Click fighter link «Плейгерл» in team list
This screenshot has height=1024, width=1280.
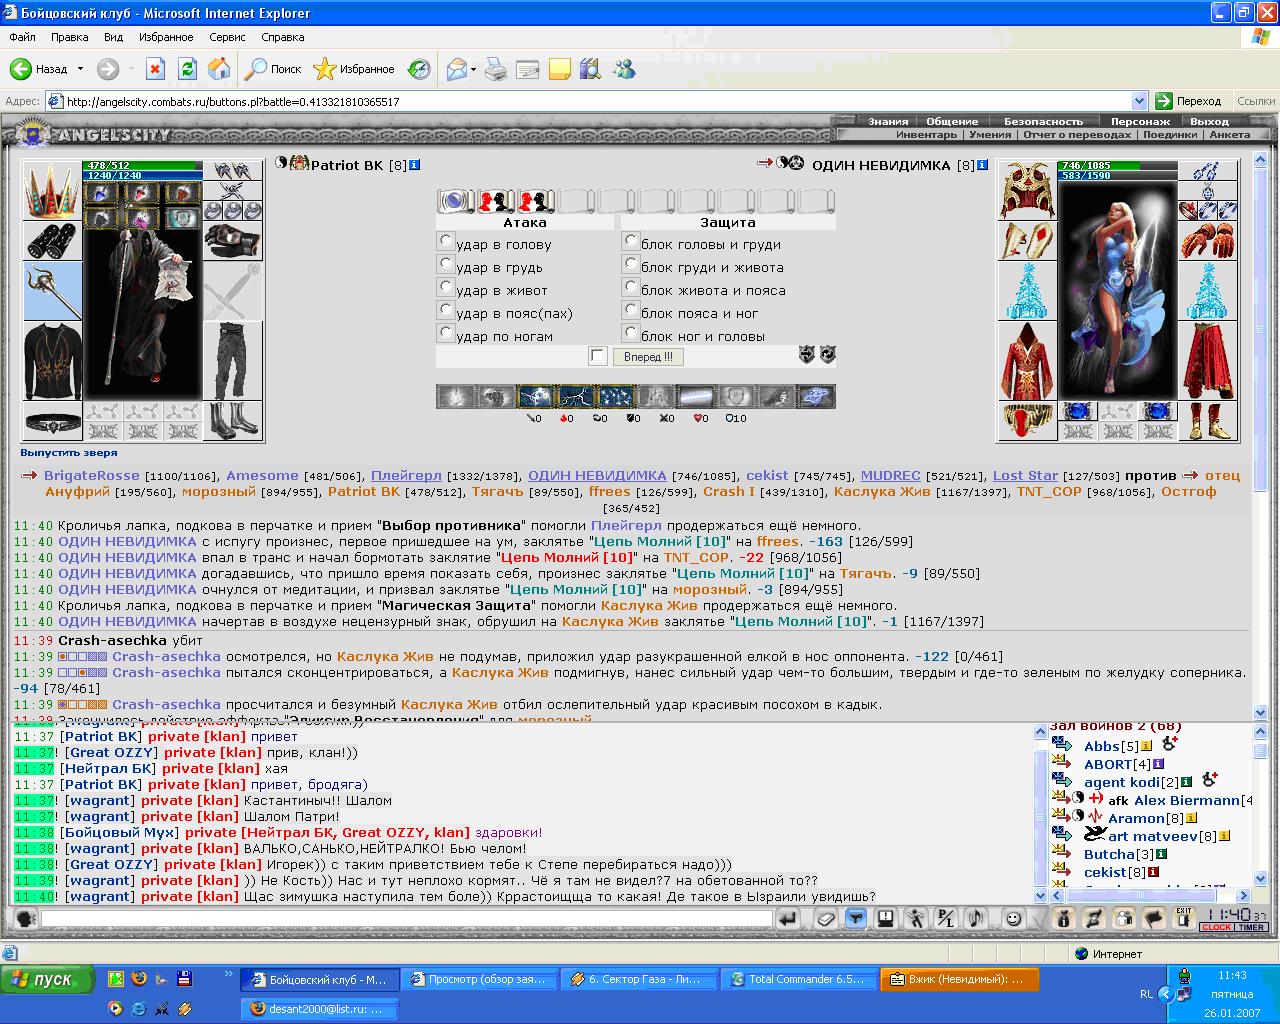click(x=406, y=476)
